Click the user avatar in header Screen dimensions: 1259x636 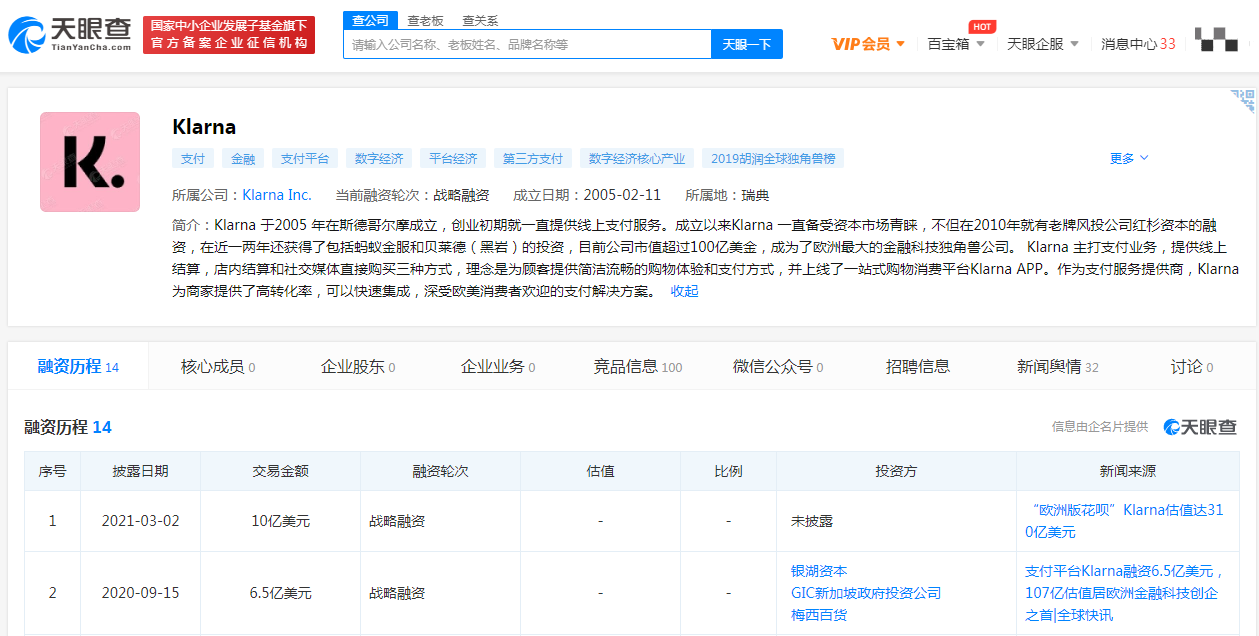pos(1216,40)
